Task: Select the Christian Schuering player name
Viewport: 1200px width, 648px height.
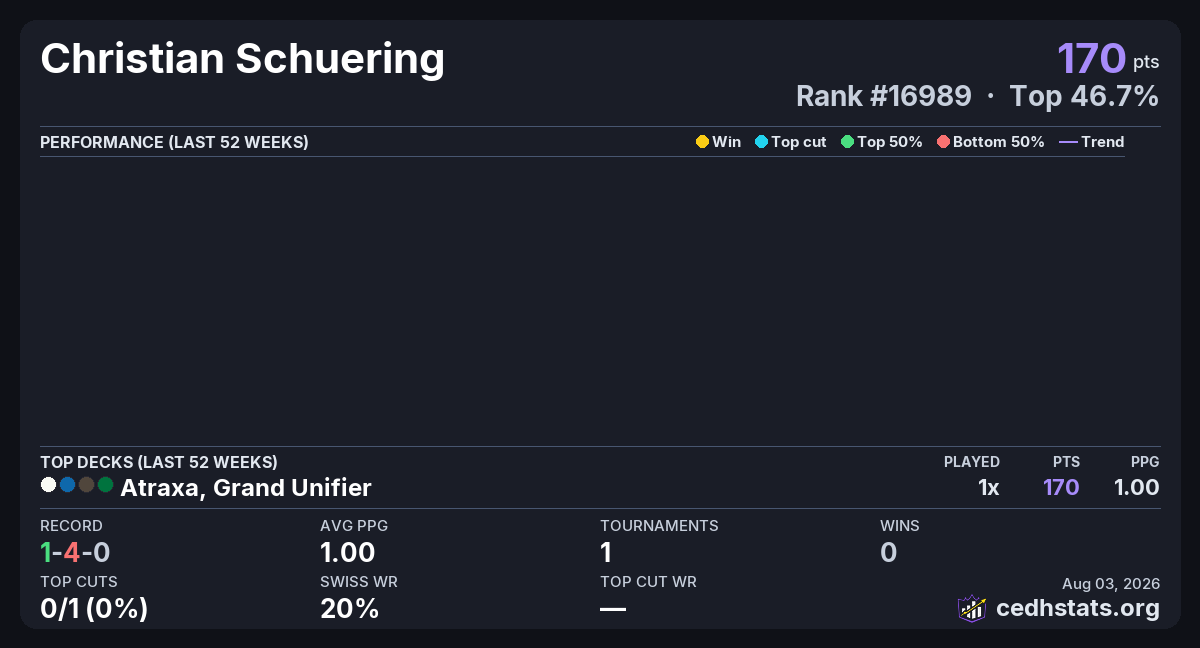Action: coord(243,60)
